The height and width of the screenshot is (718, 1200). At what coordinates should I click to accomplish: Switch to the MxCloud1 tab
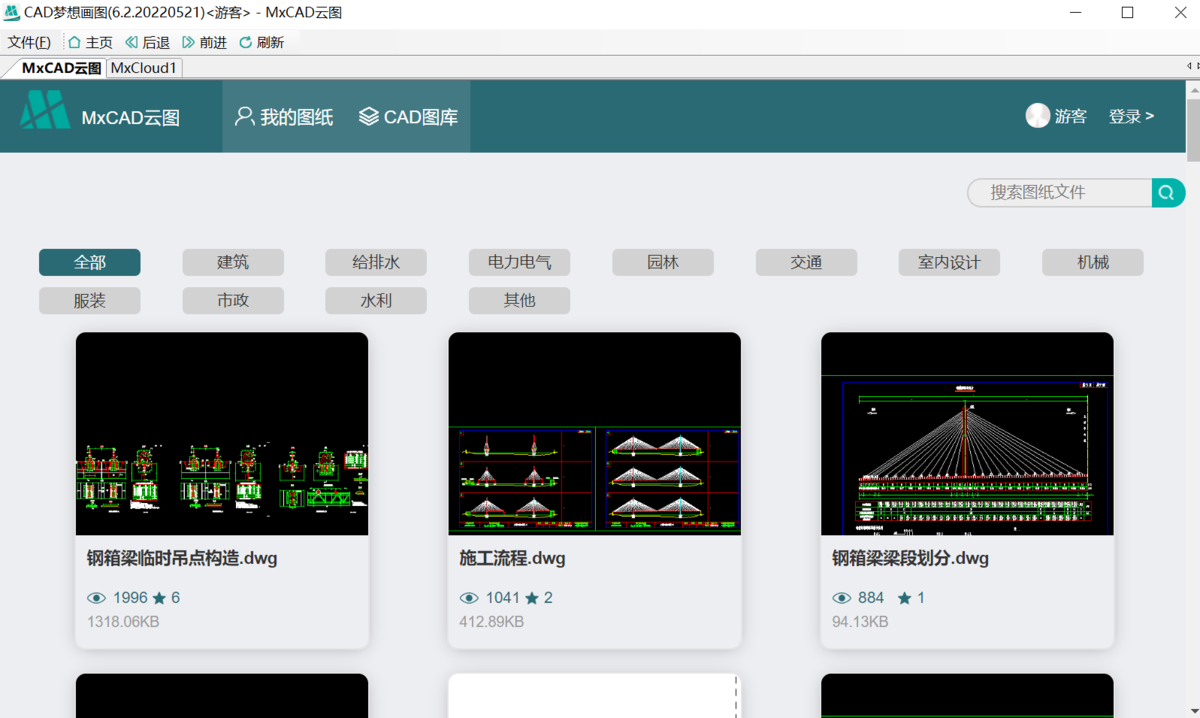(x=144, y=68)
